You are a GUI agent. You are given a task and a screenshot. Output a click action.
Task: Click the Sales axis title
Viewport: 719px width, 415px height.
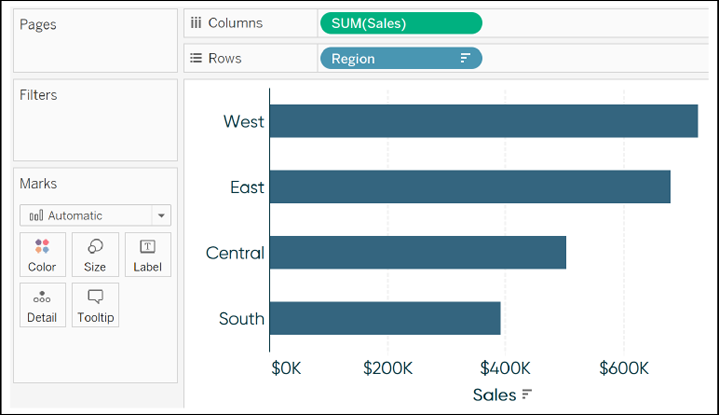pyautogui.click(x=494, y=395)
